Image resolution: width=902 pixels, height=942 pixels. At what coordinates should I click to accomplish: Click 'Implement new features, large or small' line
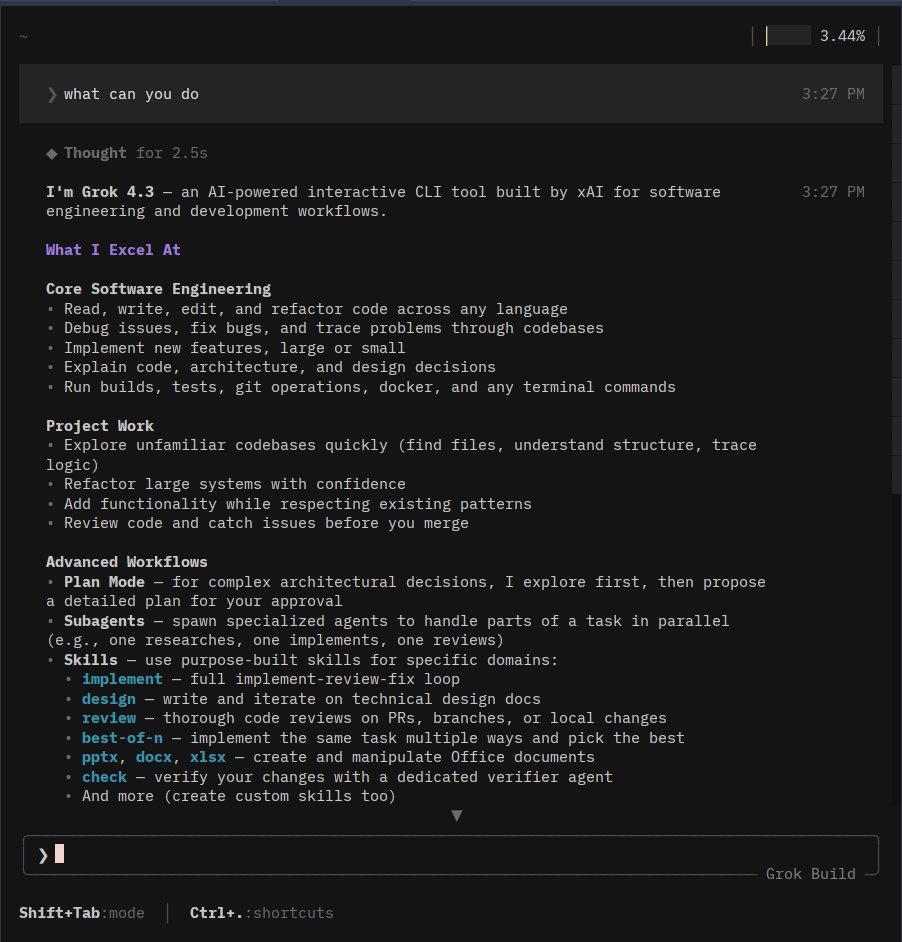pos(234,348)
